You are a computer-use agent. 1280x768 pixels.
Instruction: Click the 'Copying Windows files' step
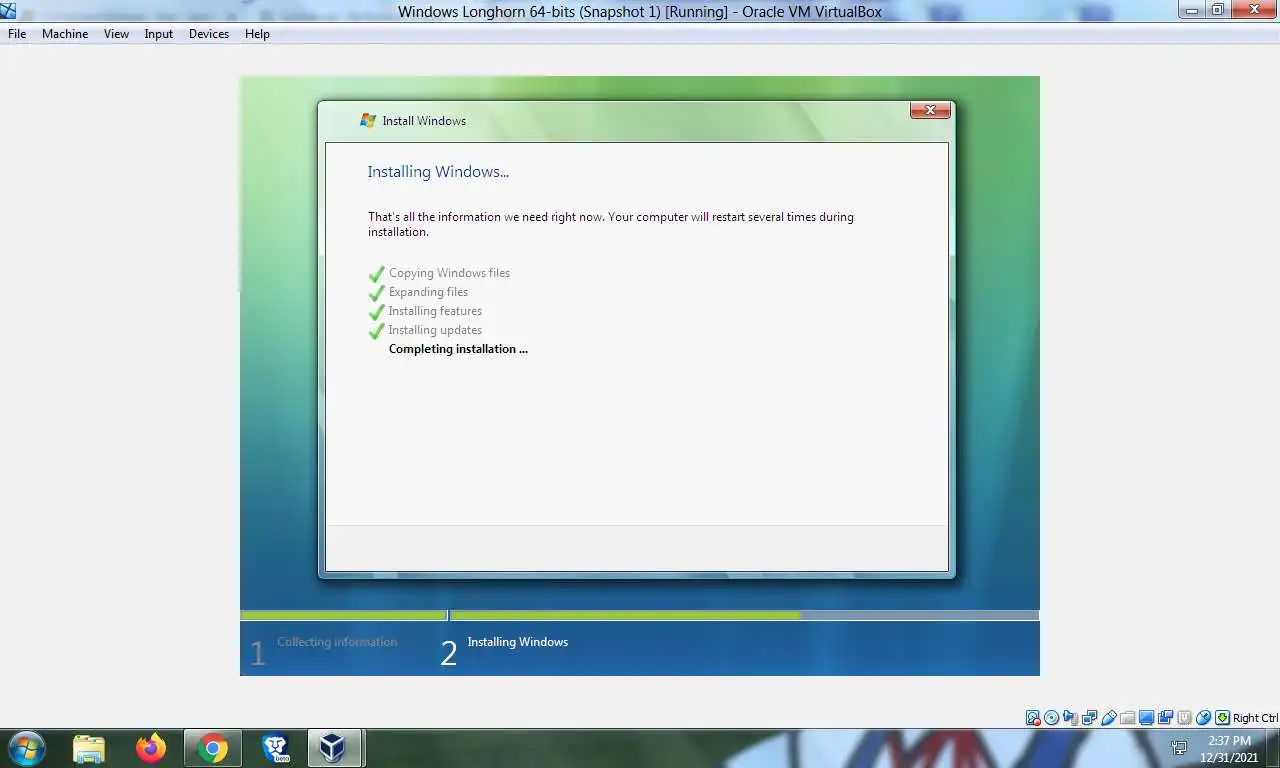[x=449, y=273]
